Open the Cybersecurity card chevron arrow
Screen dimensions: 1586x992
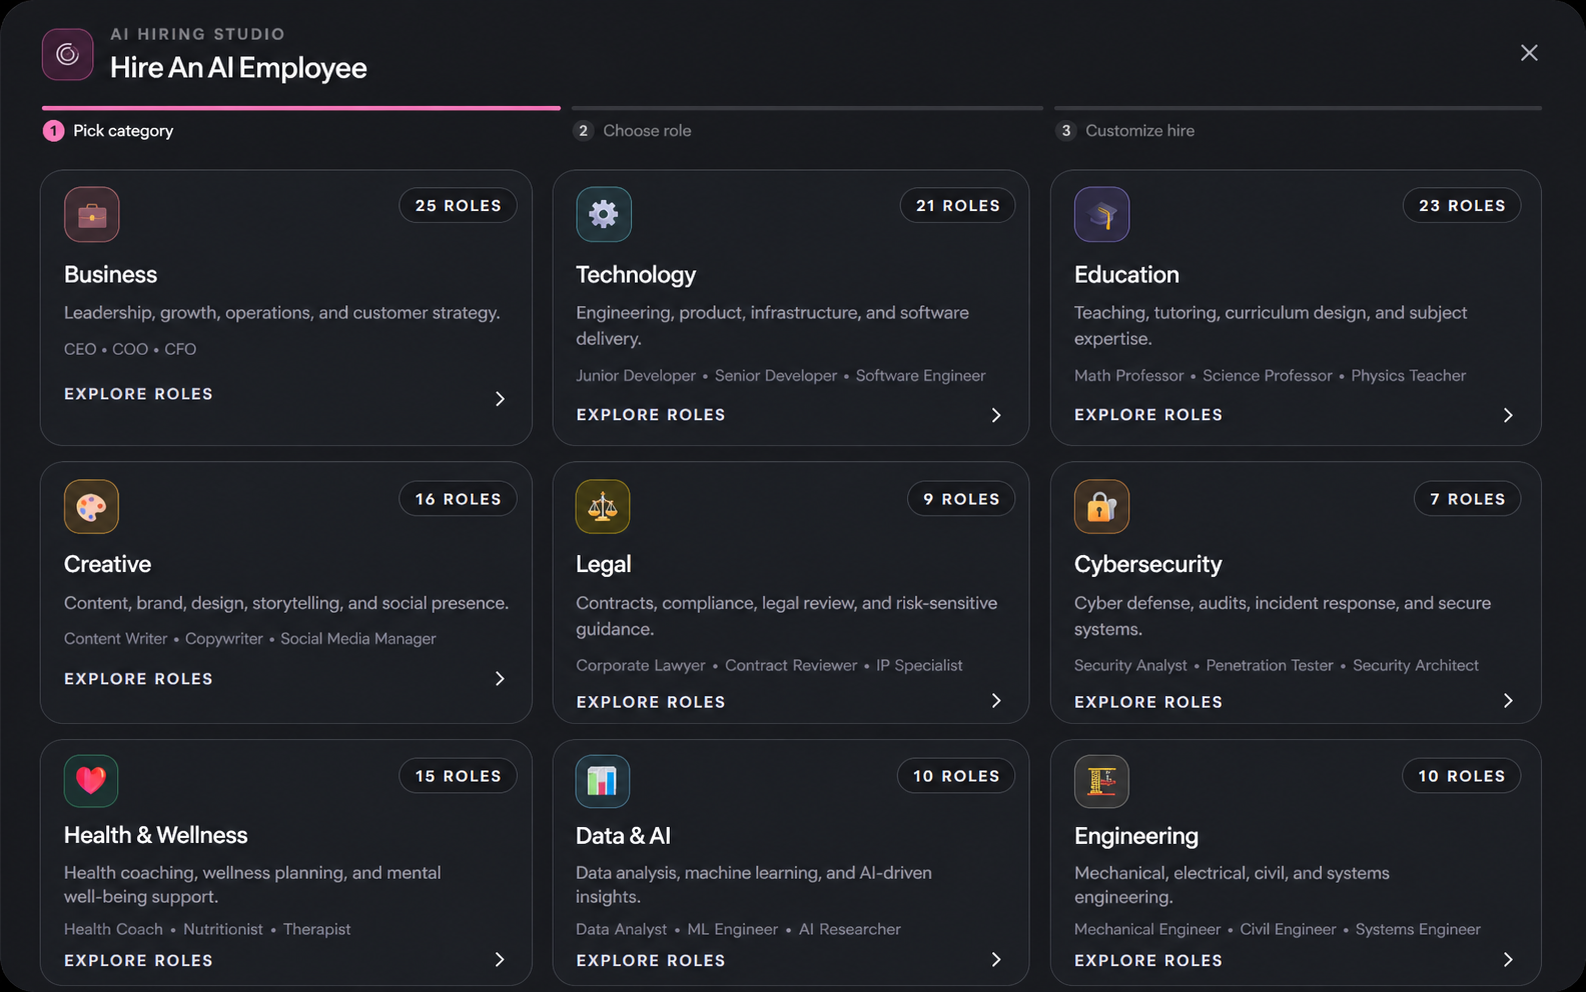(1508, 701)
